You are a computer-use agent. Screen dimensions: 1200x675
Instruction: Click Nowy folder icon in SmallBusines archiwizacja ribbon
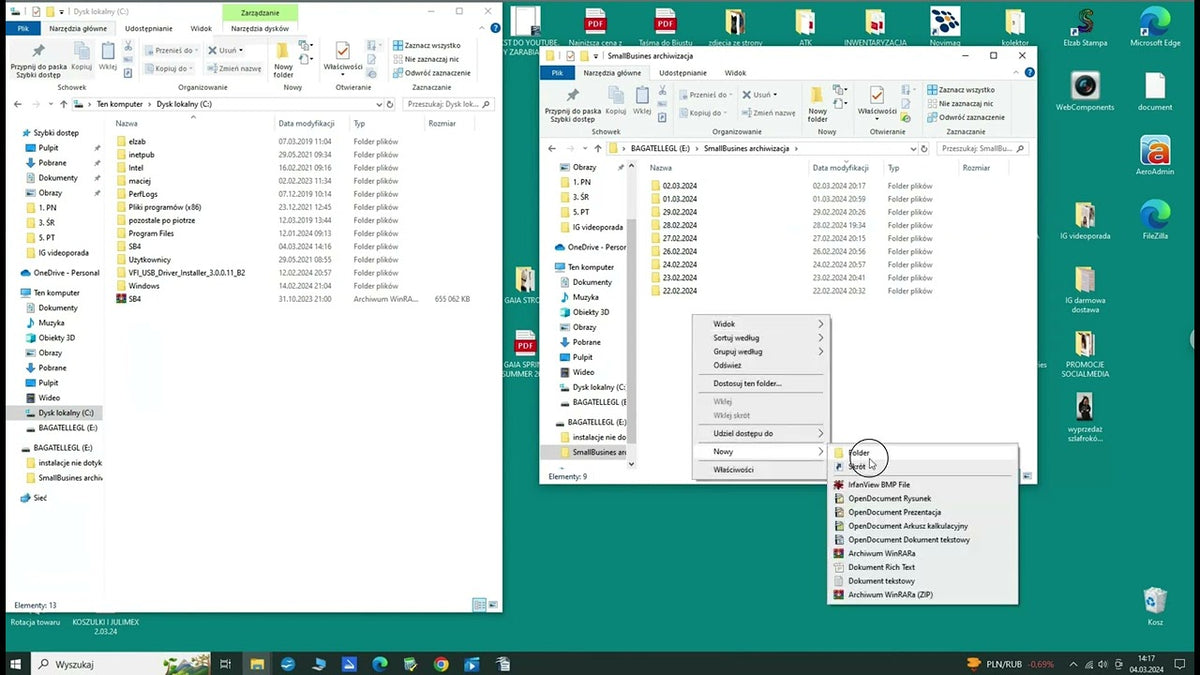coord(817,104)
